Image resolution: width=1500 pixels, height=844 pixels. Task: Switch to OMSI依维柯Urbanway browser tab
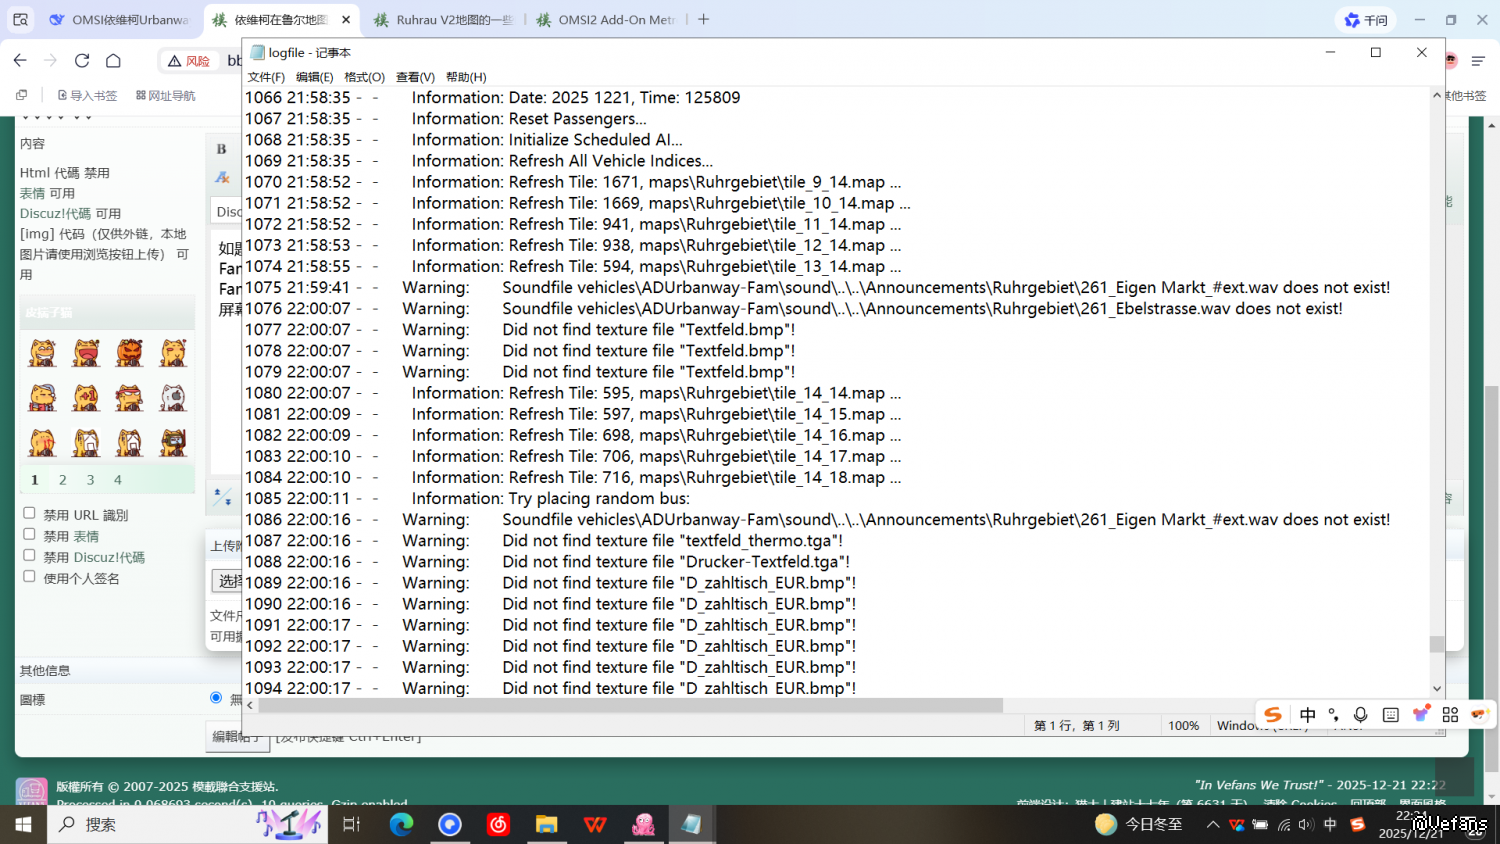click(x=118, y=20)
